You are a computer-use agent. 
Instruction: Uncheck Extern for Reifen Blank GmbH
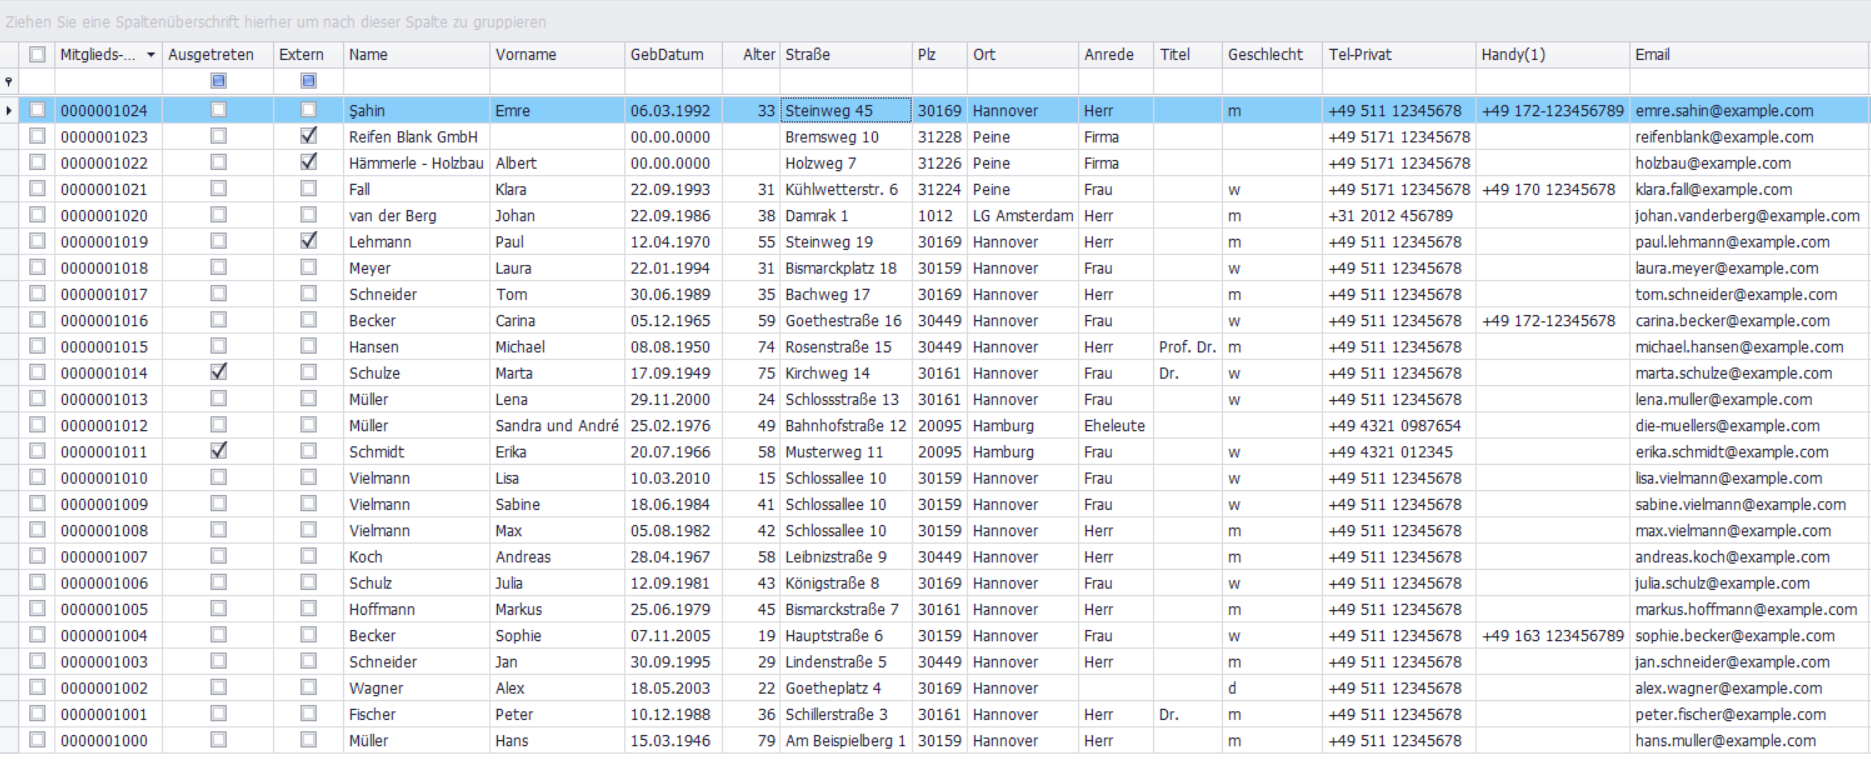click(x=309, y=136)
